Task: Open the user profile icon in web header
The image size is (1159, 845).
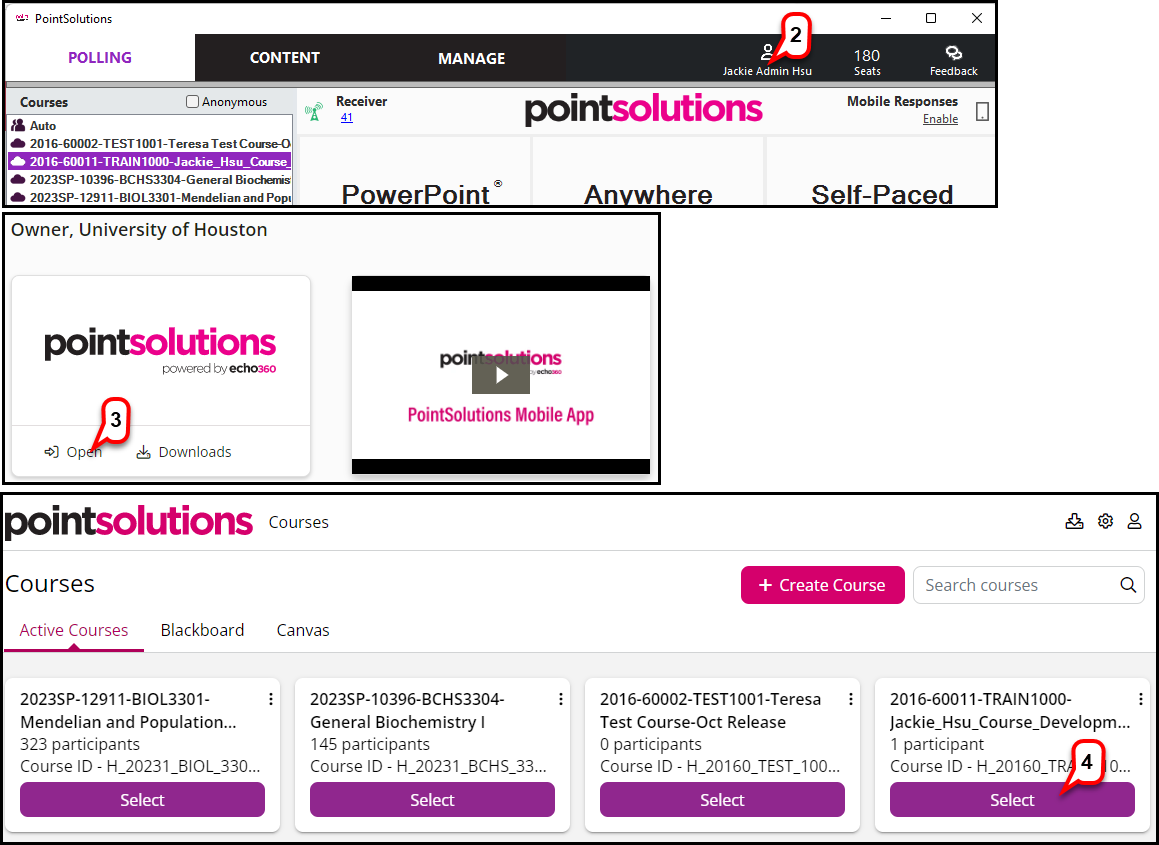Action: tap(1135, 521)
